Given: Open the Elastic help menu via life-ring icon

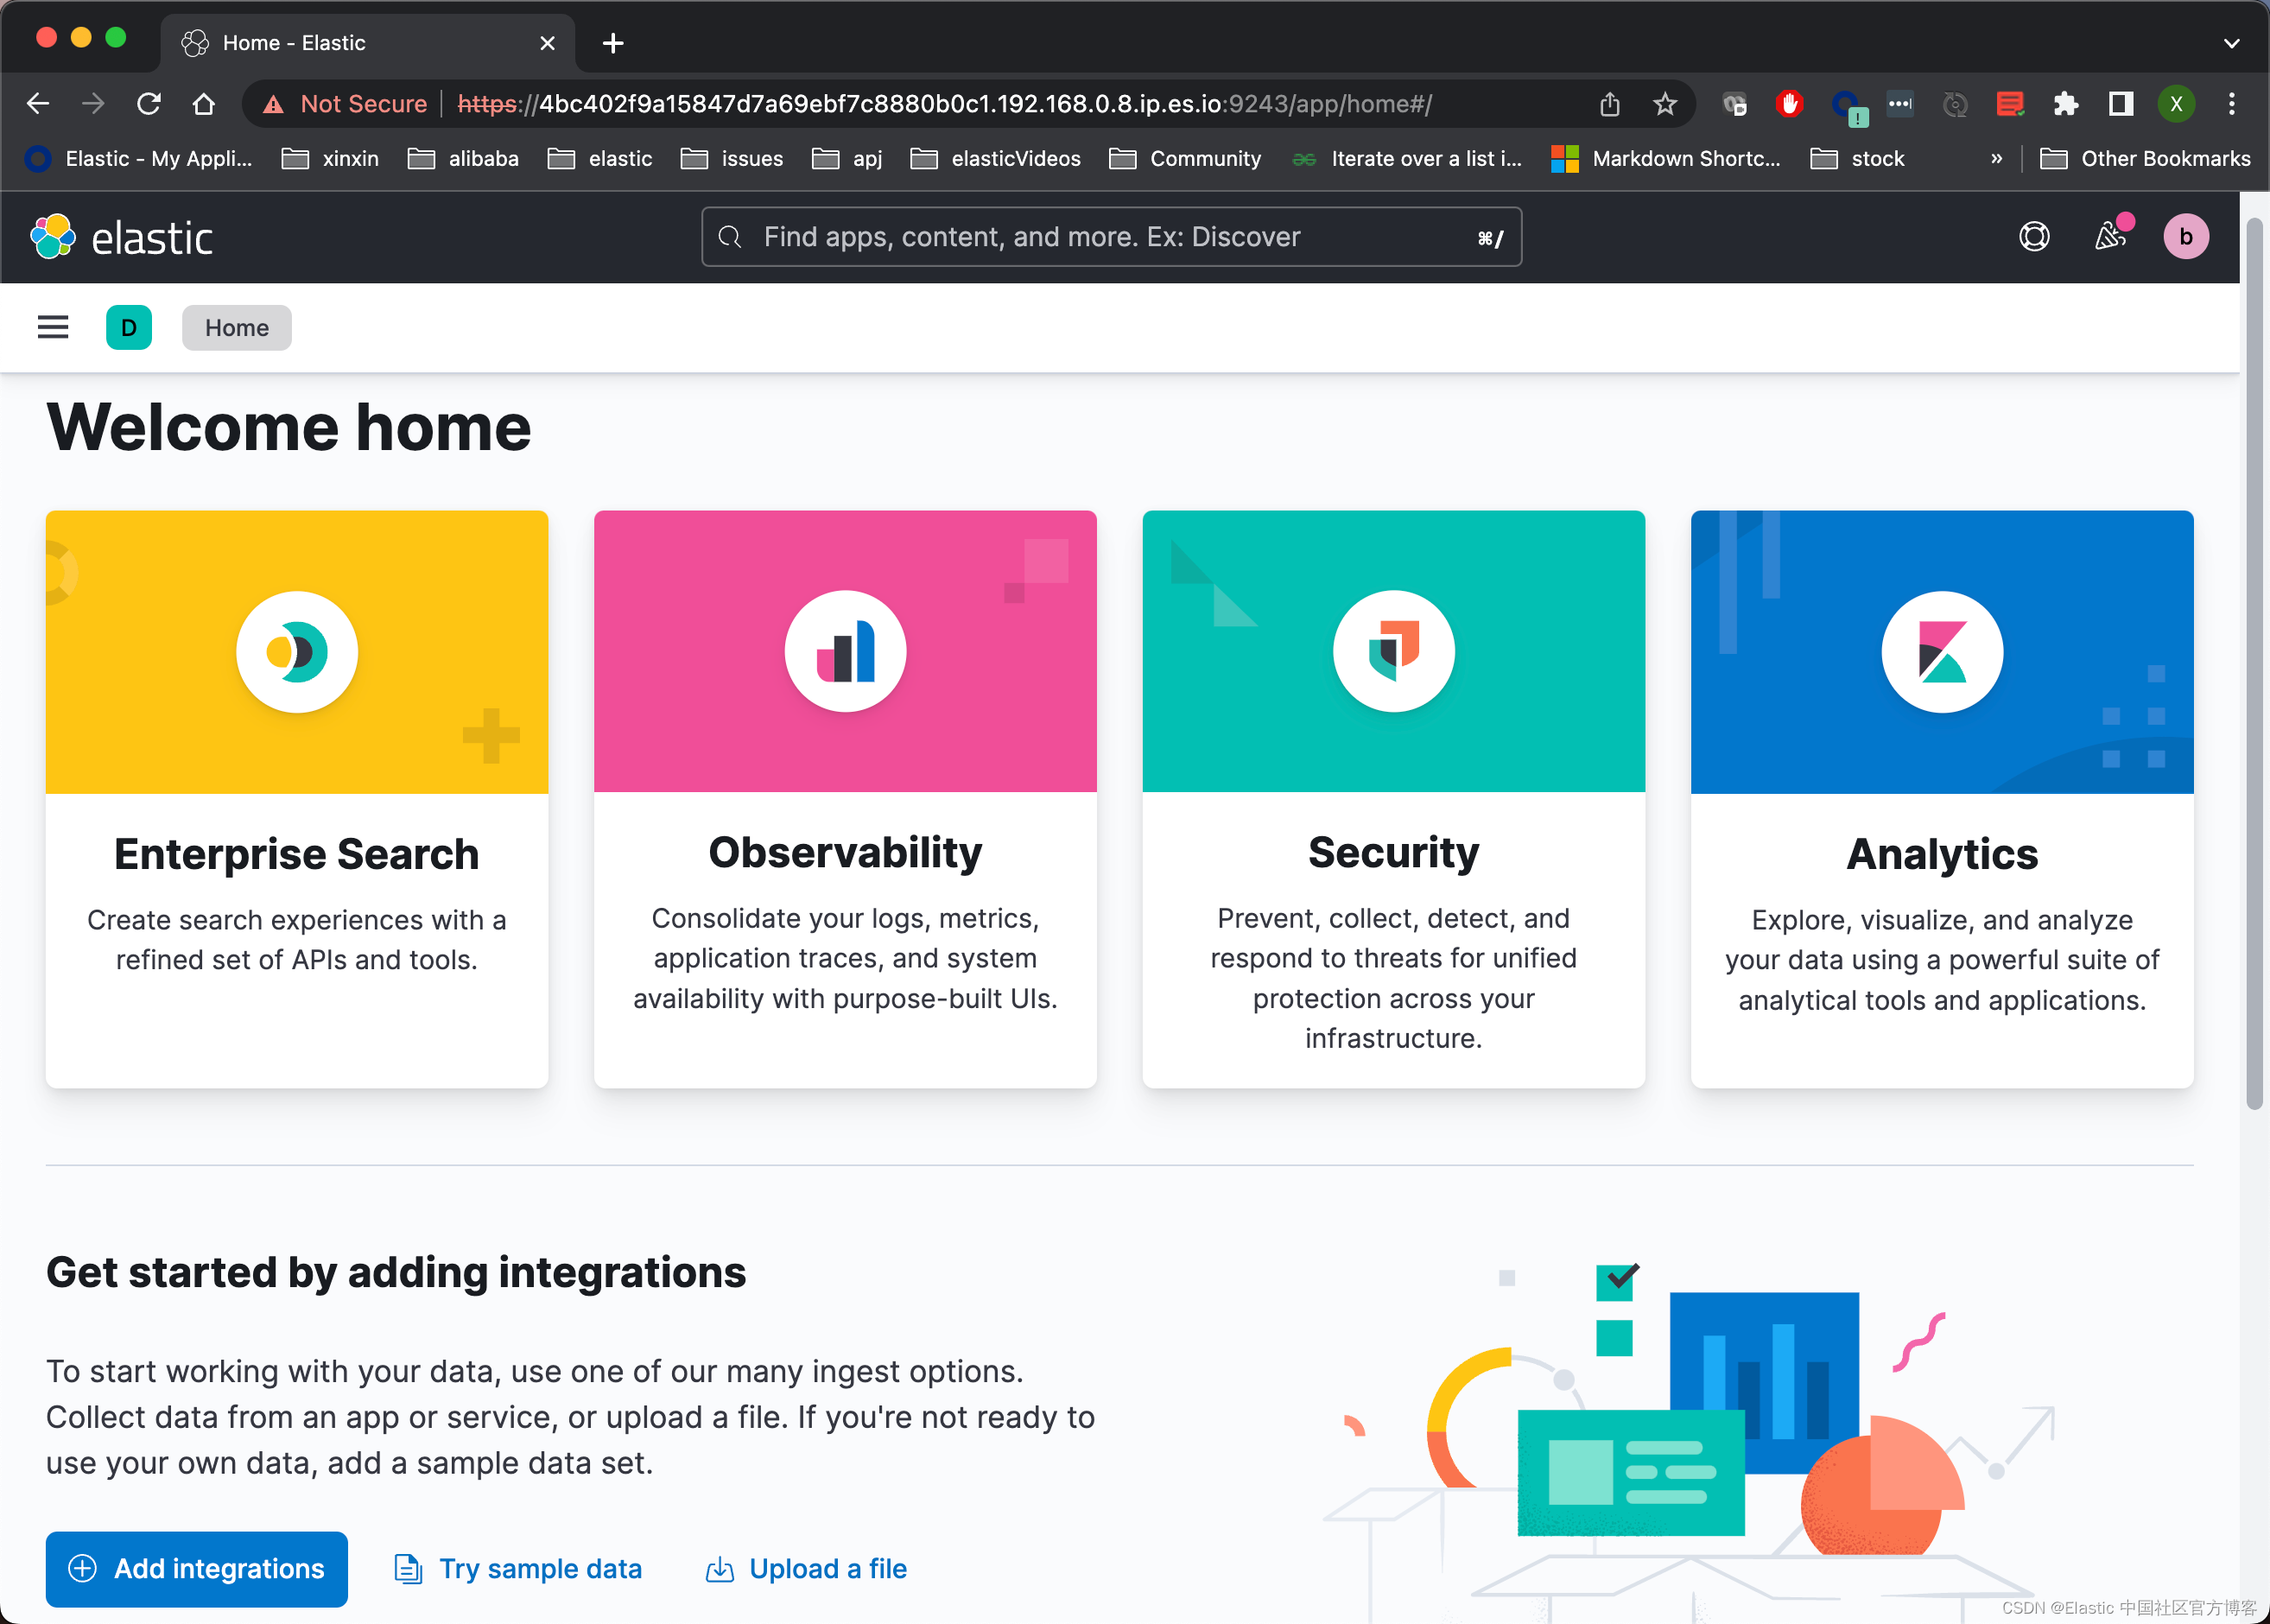Looking at the screenshot, I should tap(2033, 236).
